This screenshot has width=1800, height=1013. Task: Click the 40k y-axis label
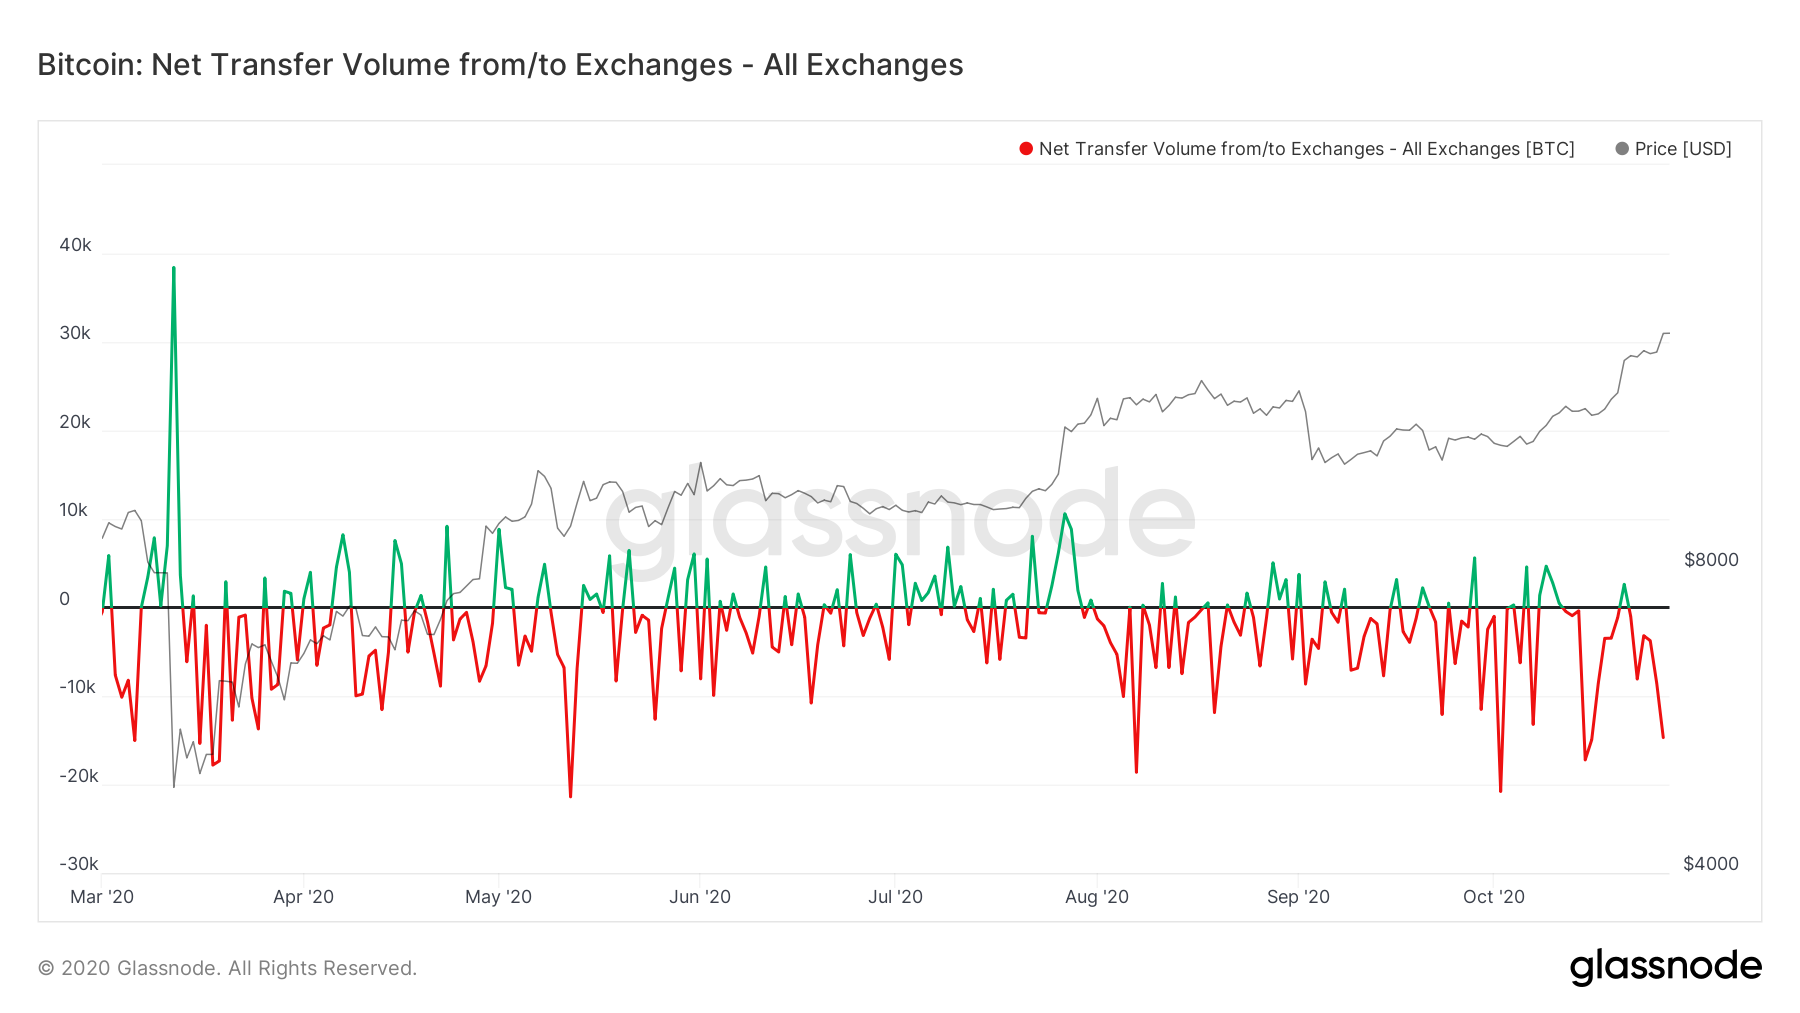(x=75, y=245)
